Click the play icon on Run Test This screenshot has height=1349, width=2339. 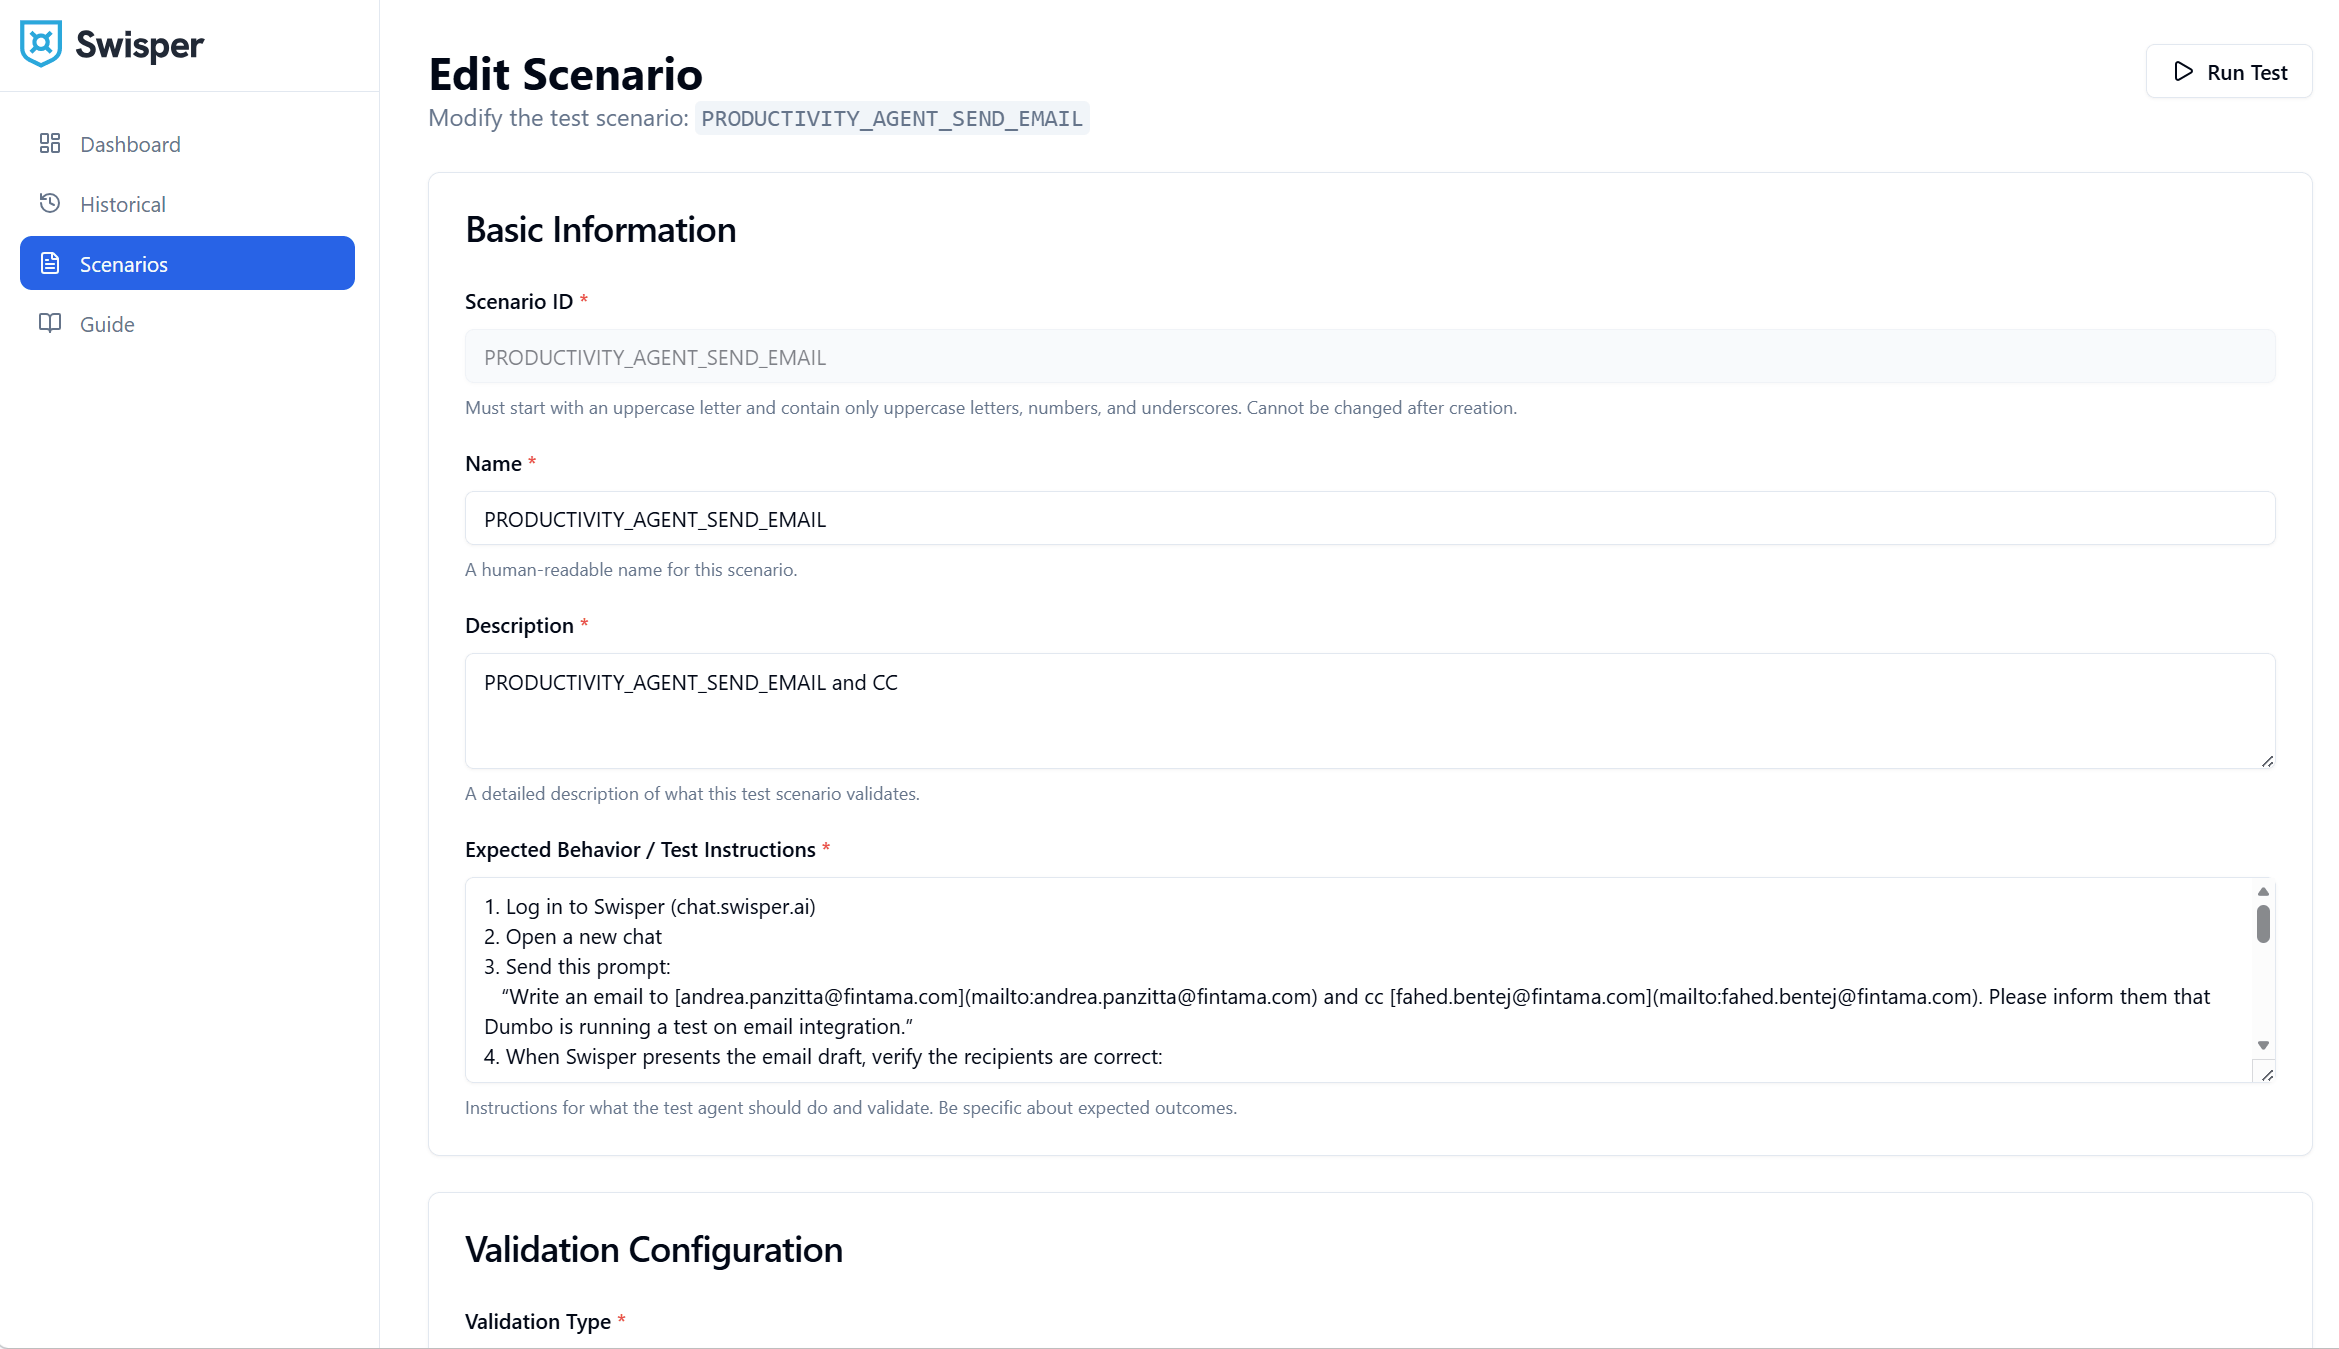pyautogui.click(x=2186, y=71)
